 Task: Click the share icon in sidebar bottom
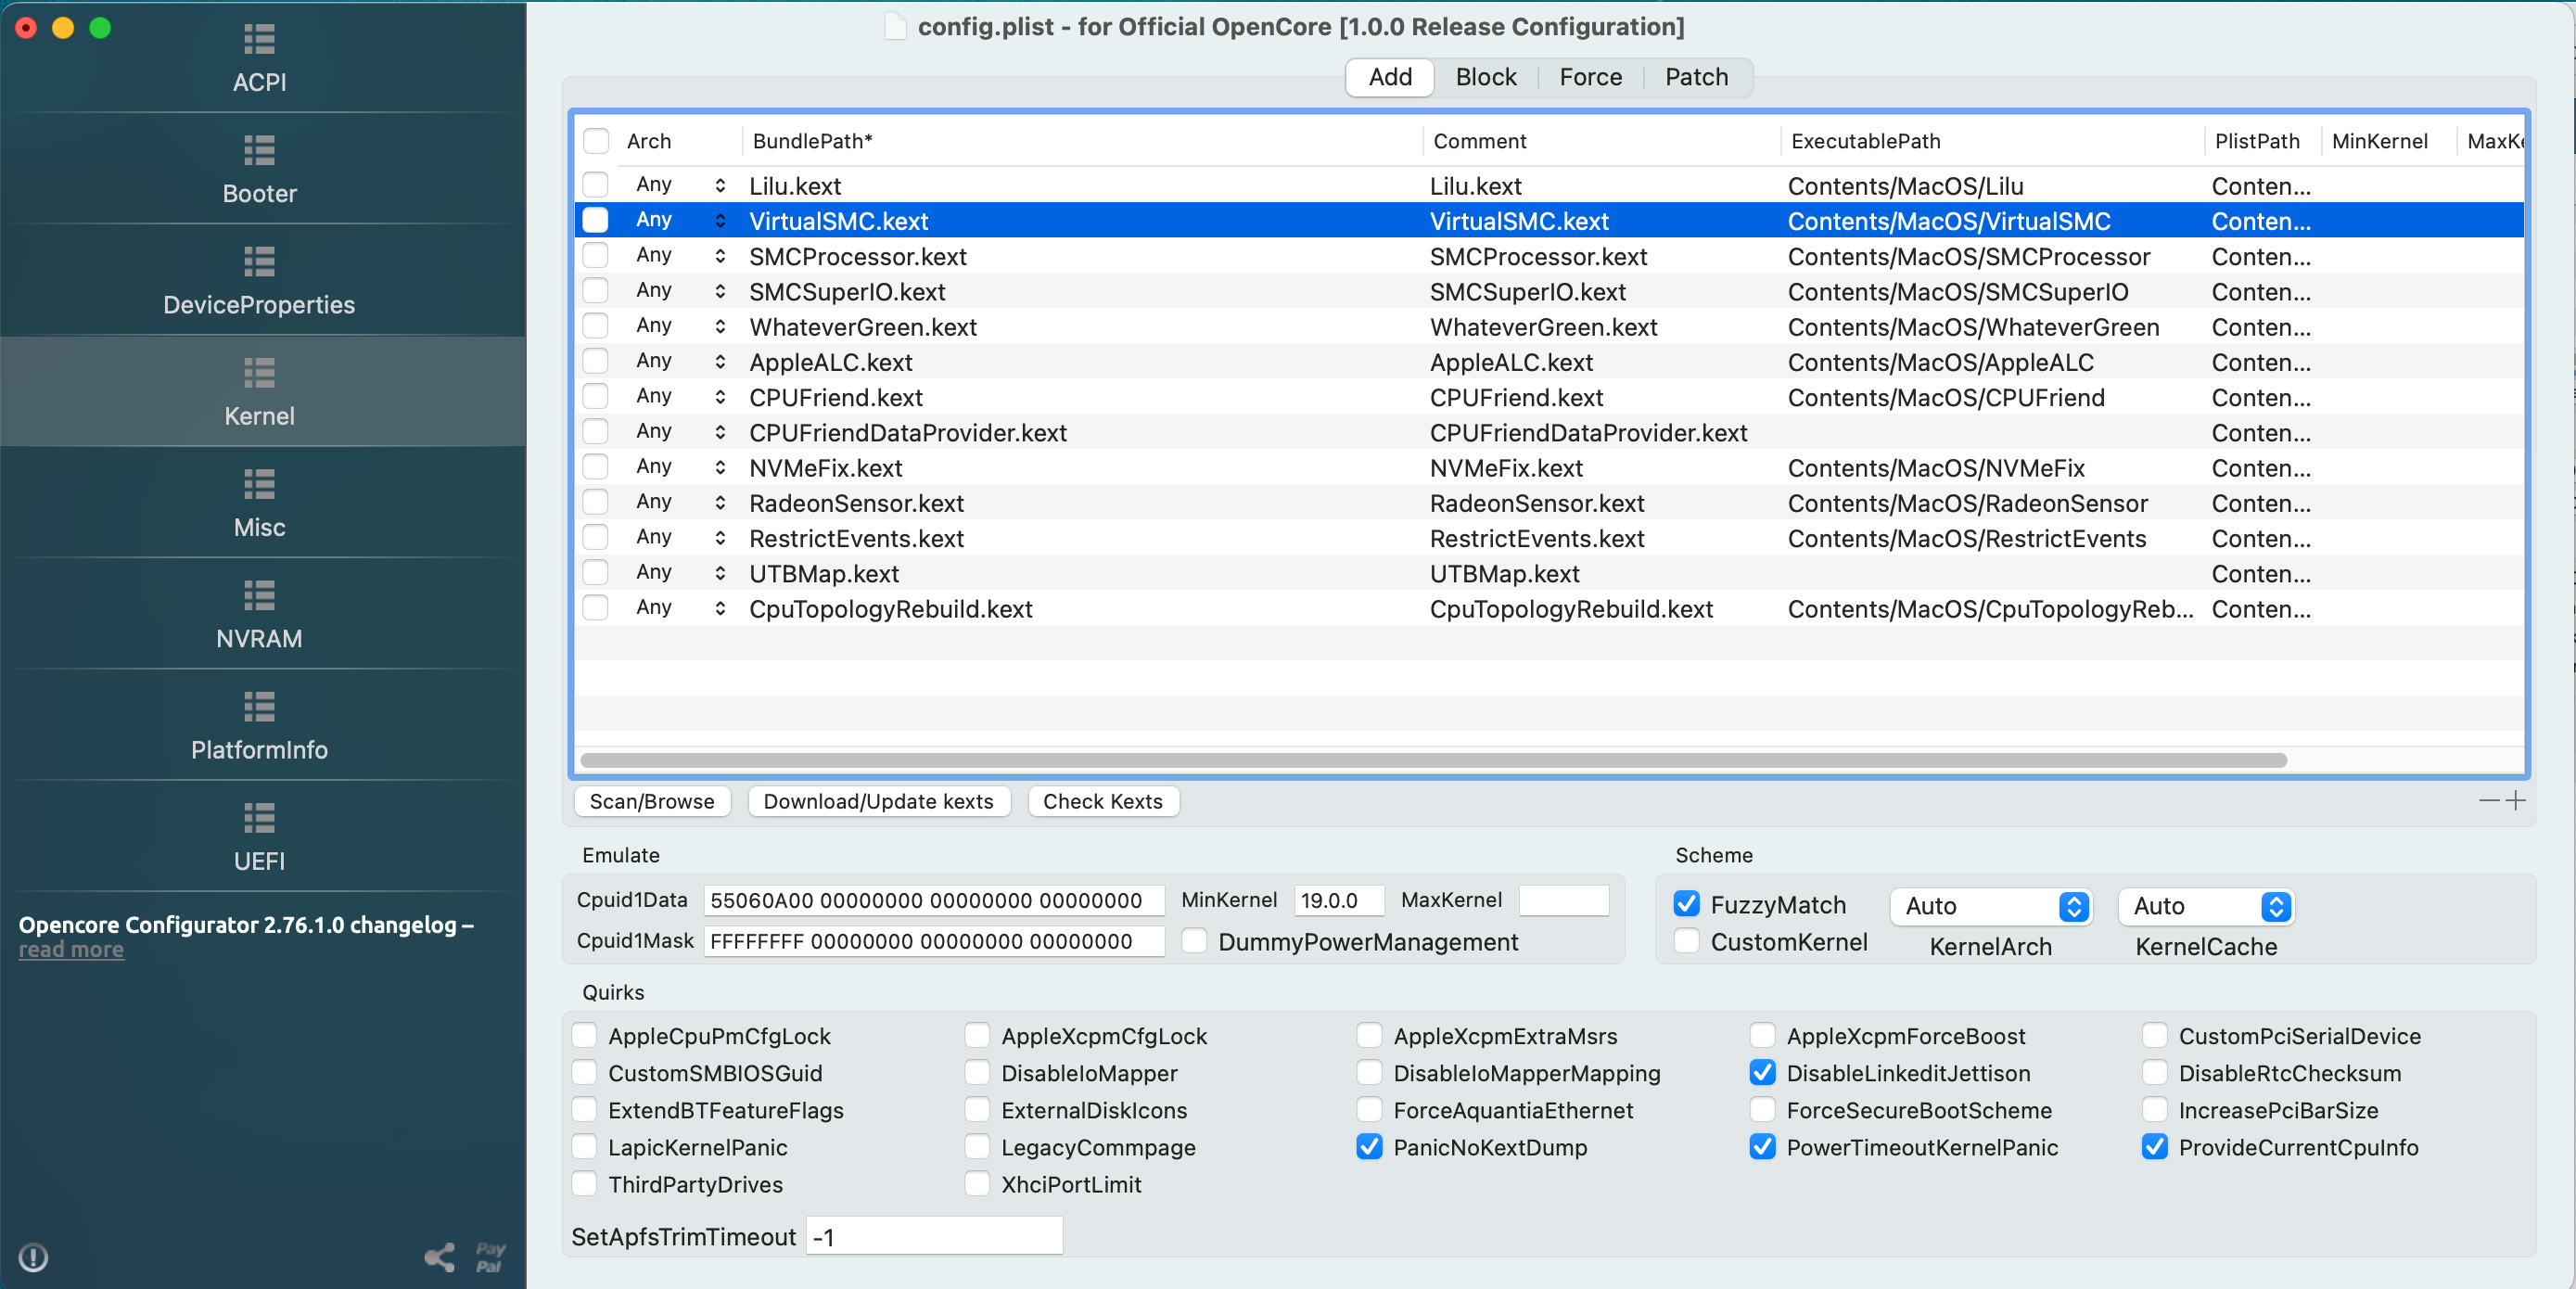439,1257
